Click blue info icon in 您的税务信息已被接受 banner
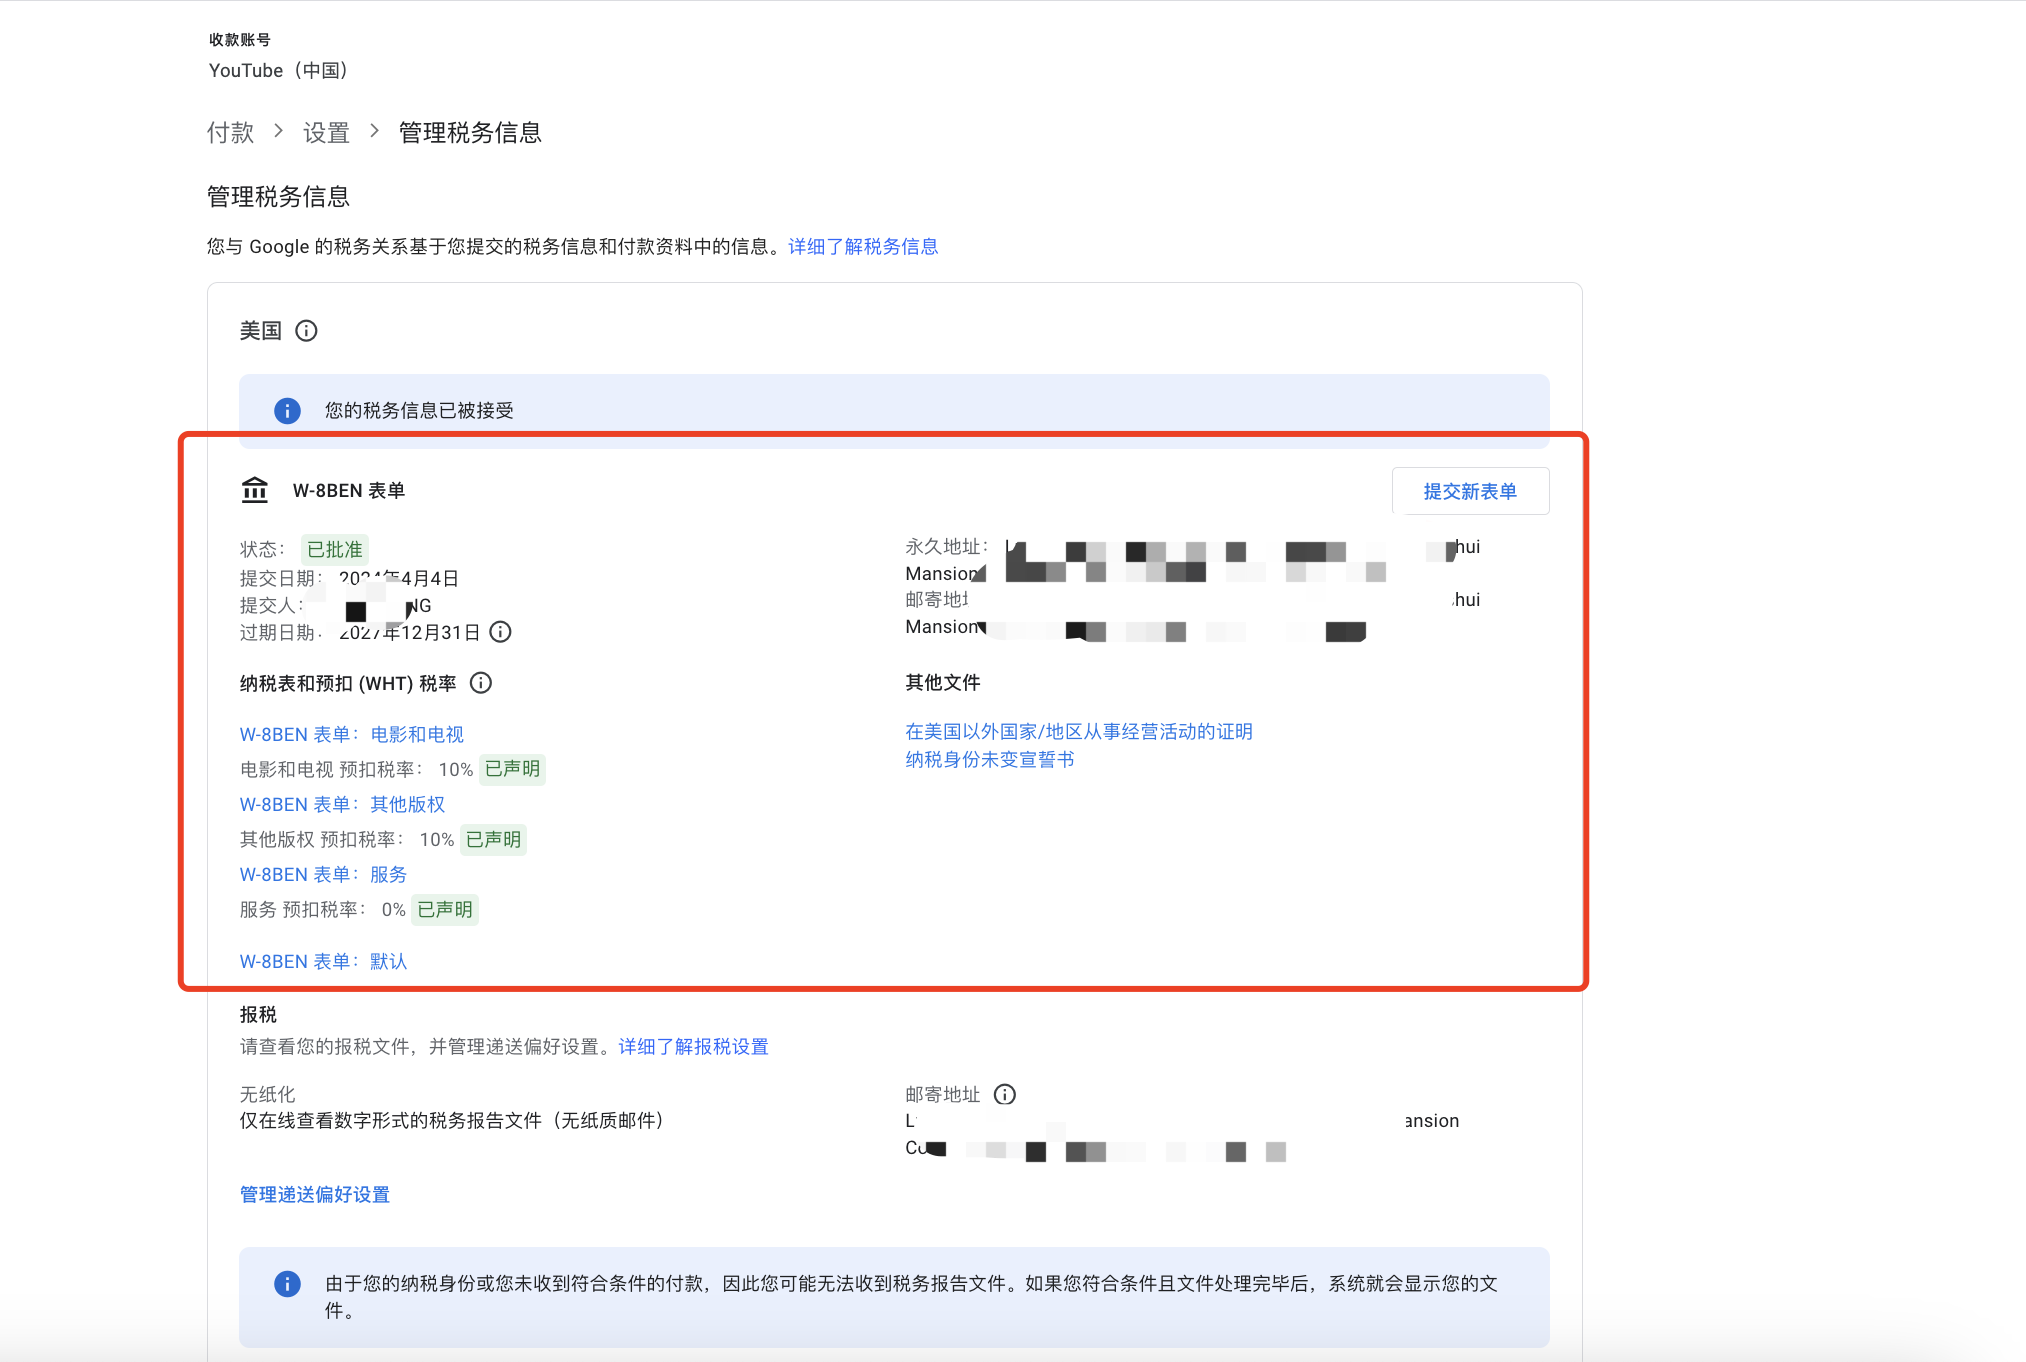Image resolution: width=2026 pixels, height=1362 pixels. (x=287, y=410)
